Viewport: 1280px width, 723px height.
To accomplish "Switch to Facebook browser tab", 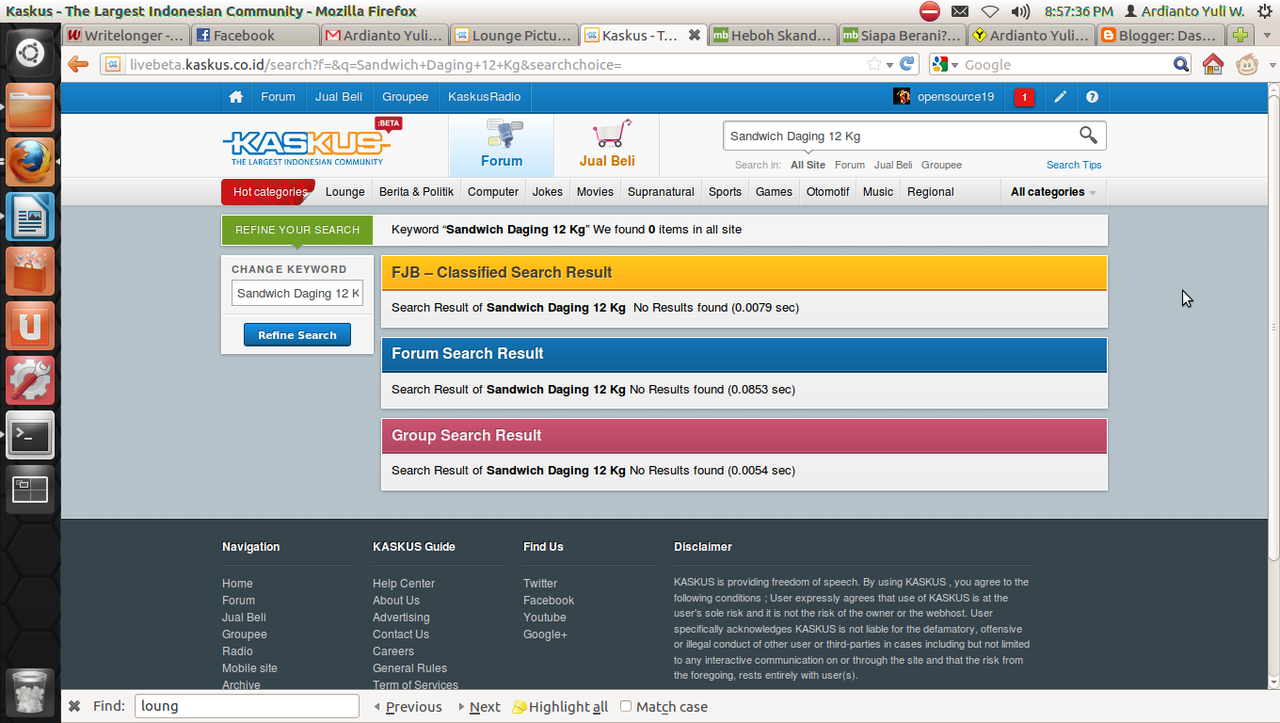I will 254,35.
